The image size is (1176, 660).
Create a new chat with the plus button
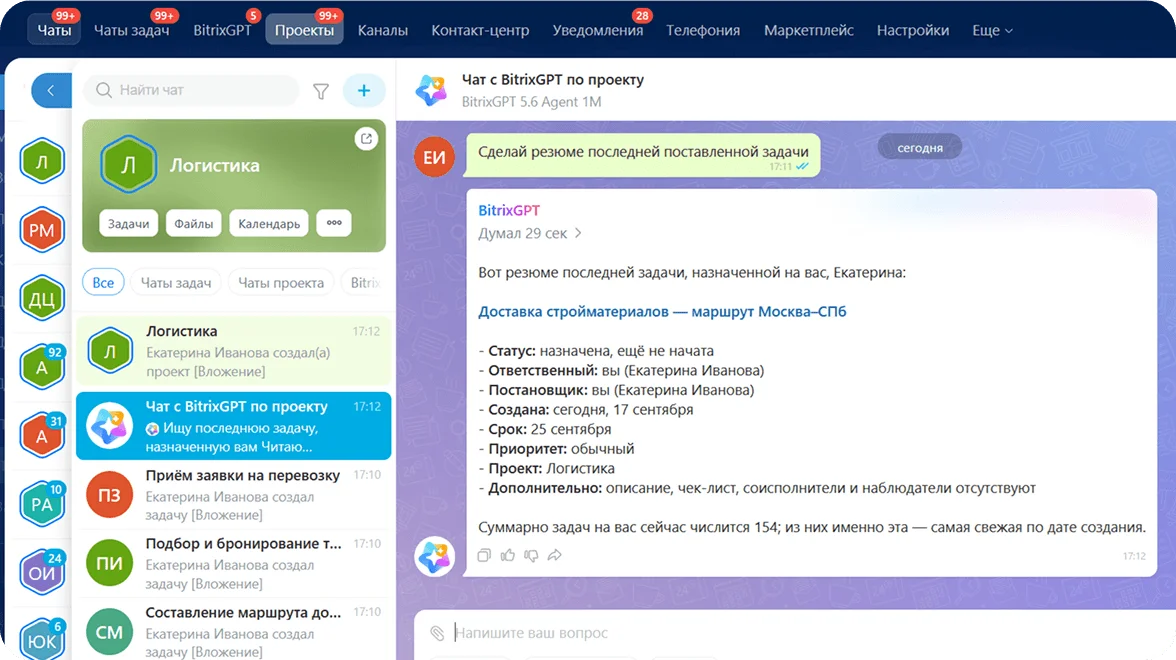click(364, 91)
